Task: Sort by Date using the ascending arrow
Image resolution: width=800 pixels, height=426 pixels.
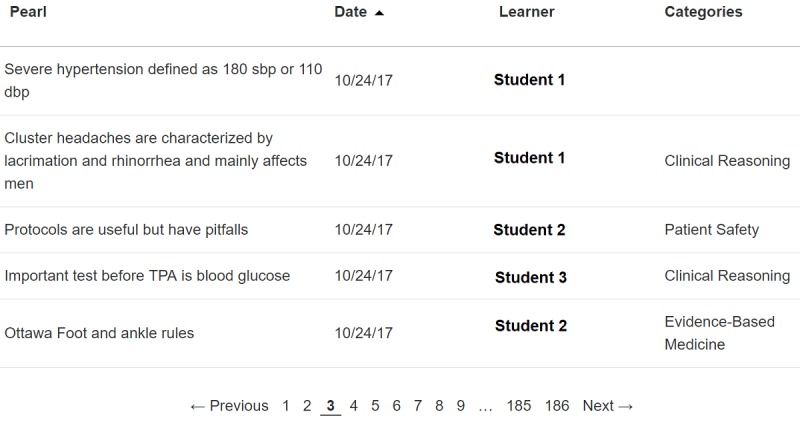Action: pyautogui.click(x=379, y=13)
